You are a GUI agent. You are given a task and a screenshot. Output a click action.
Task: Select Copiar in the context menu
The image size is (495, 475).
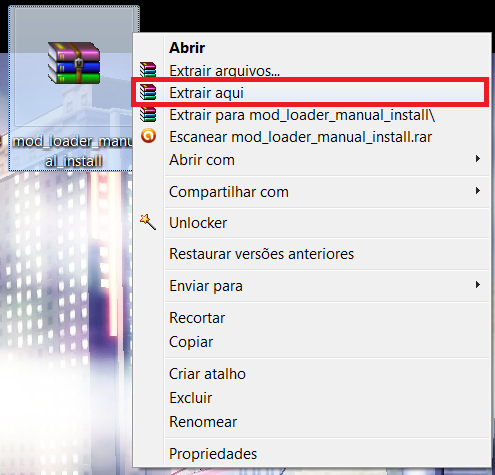(x=311, y=342)
